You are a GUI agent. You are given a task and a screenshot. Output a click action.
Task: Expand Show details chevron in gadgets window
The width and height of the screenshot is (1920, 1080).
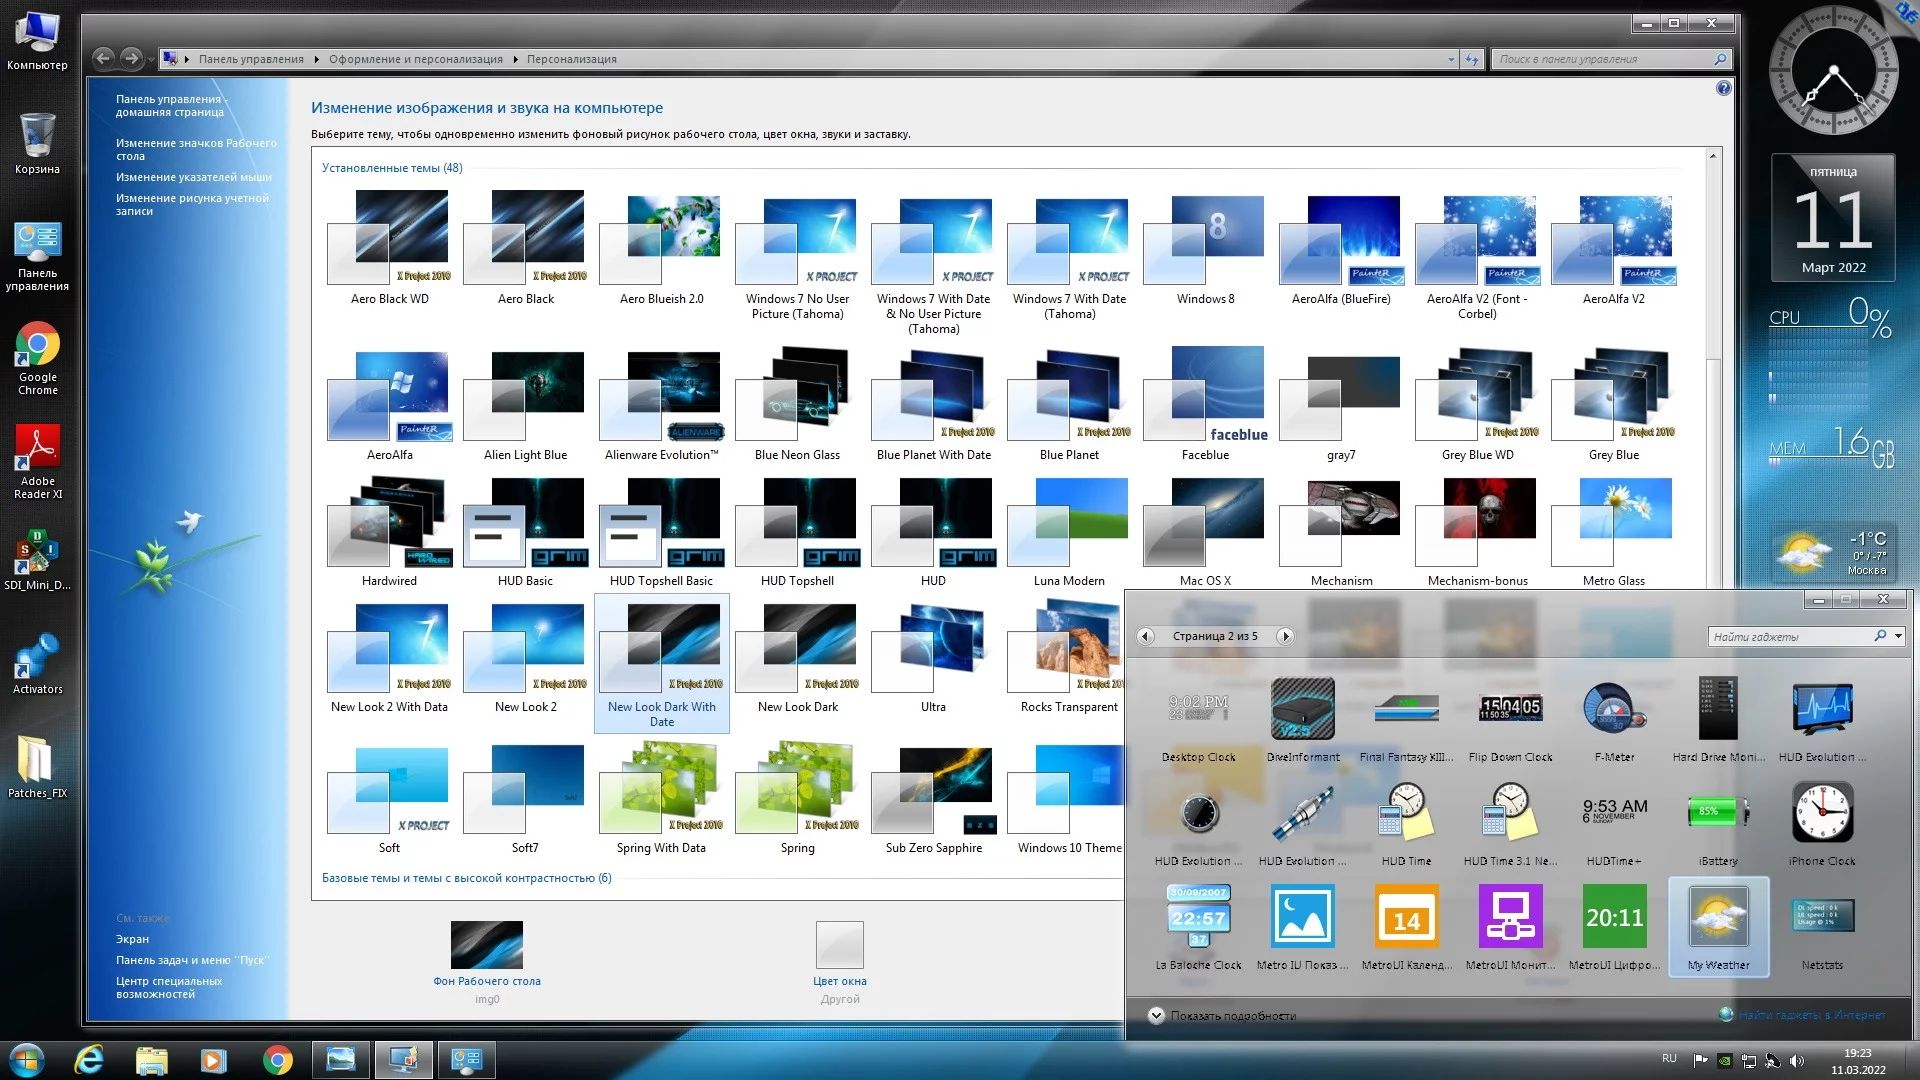(x=1156, y=1015)
